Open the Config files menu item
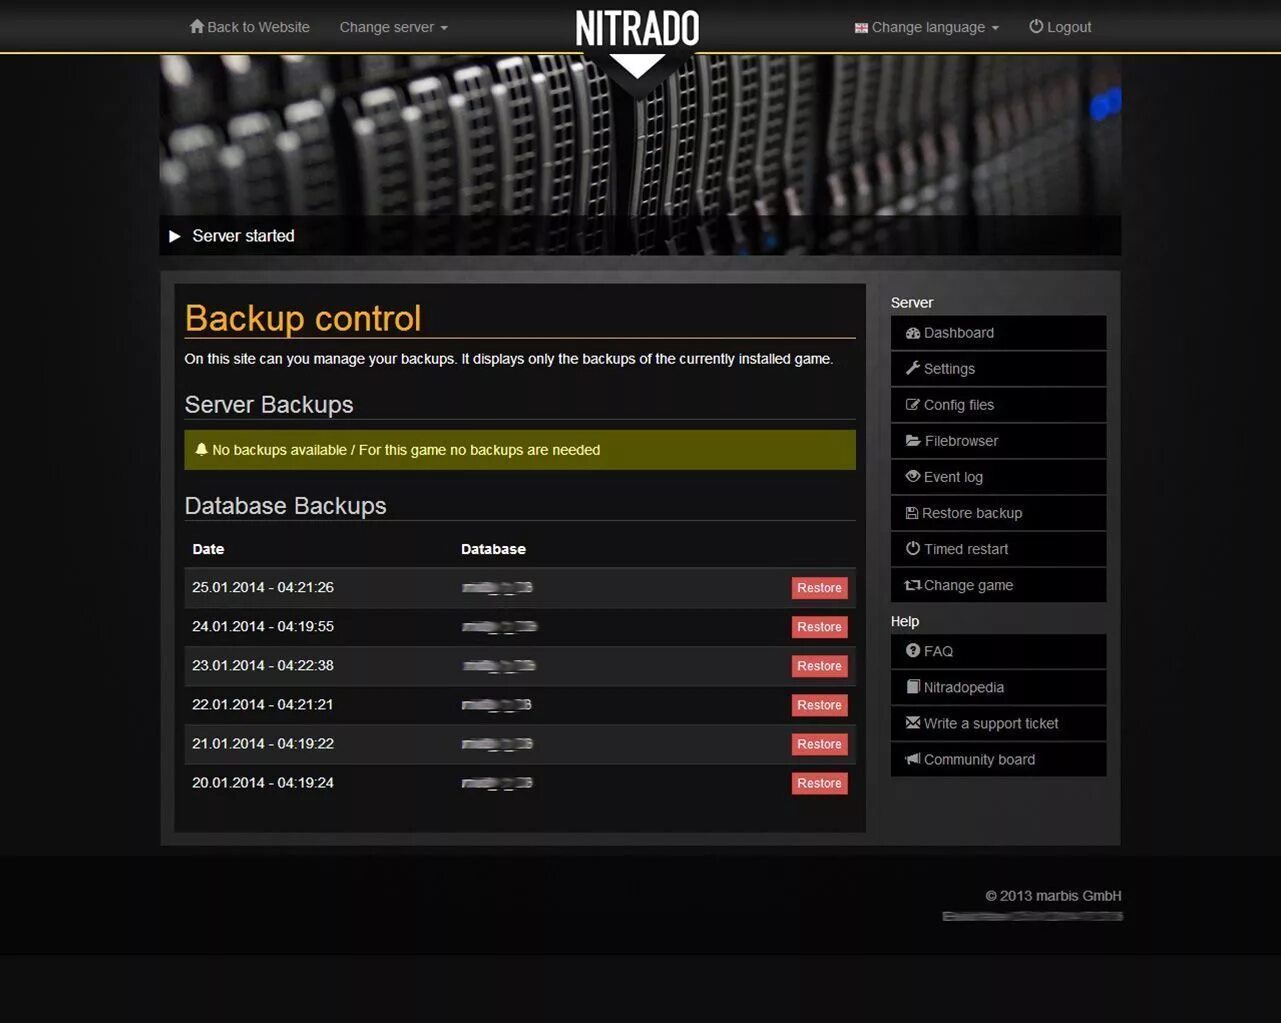The height and width of the screenshot is (1023, 1281). (998, 405)
